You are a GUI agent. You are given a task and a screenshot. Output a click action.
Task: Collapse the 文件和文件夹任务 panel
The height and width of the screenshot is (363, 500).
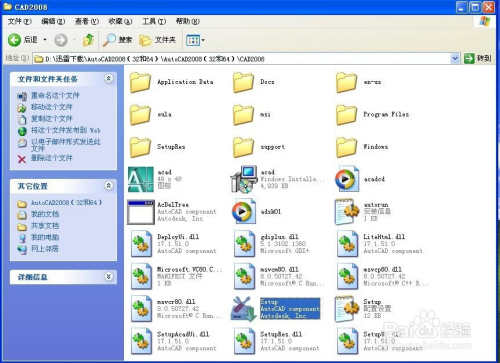108,79
